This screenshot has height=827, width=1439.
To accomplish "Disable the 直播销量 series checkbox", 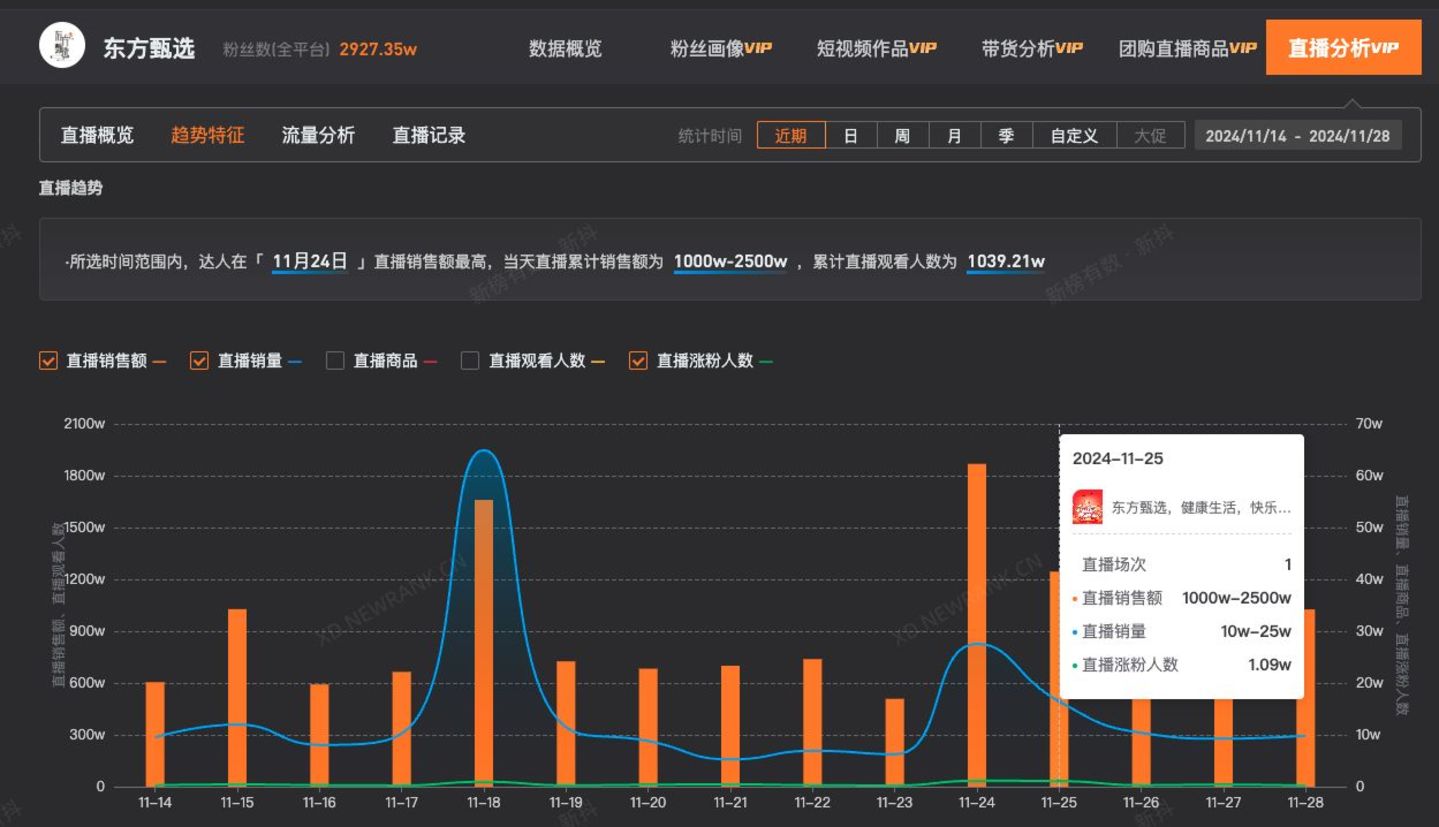I will pos(200,361).
